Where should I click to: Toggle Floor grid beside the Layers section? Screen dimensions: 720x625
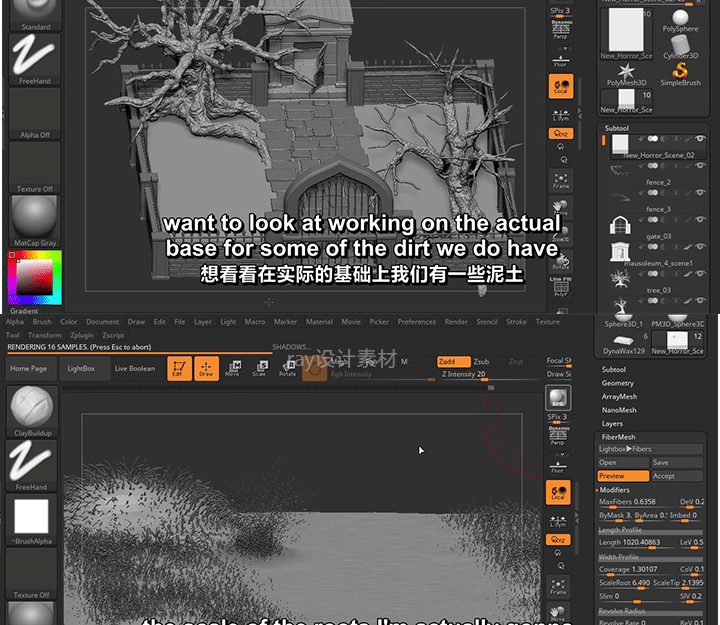558,467
